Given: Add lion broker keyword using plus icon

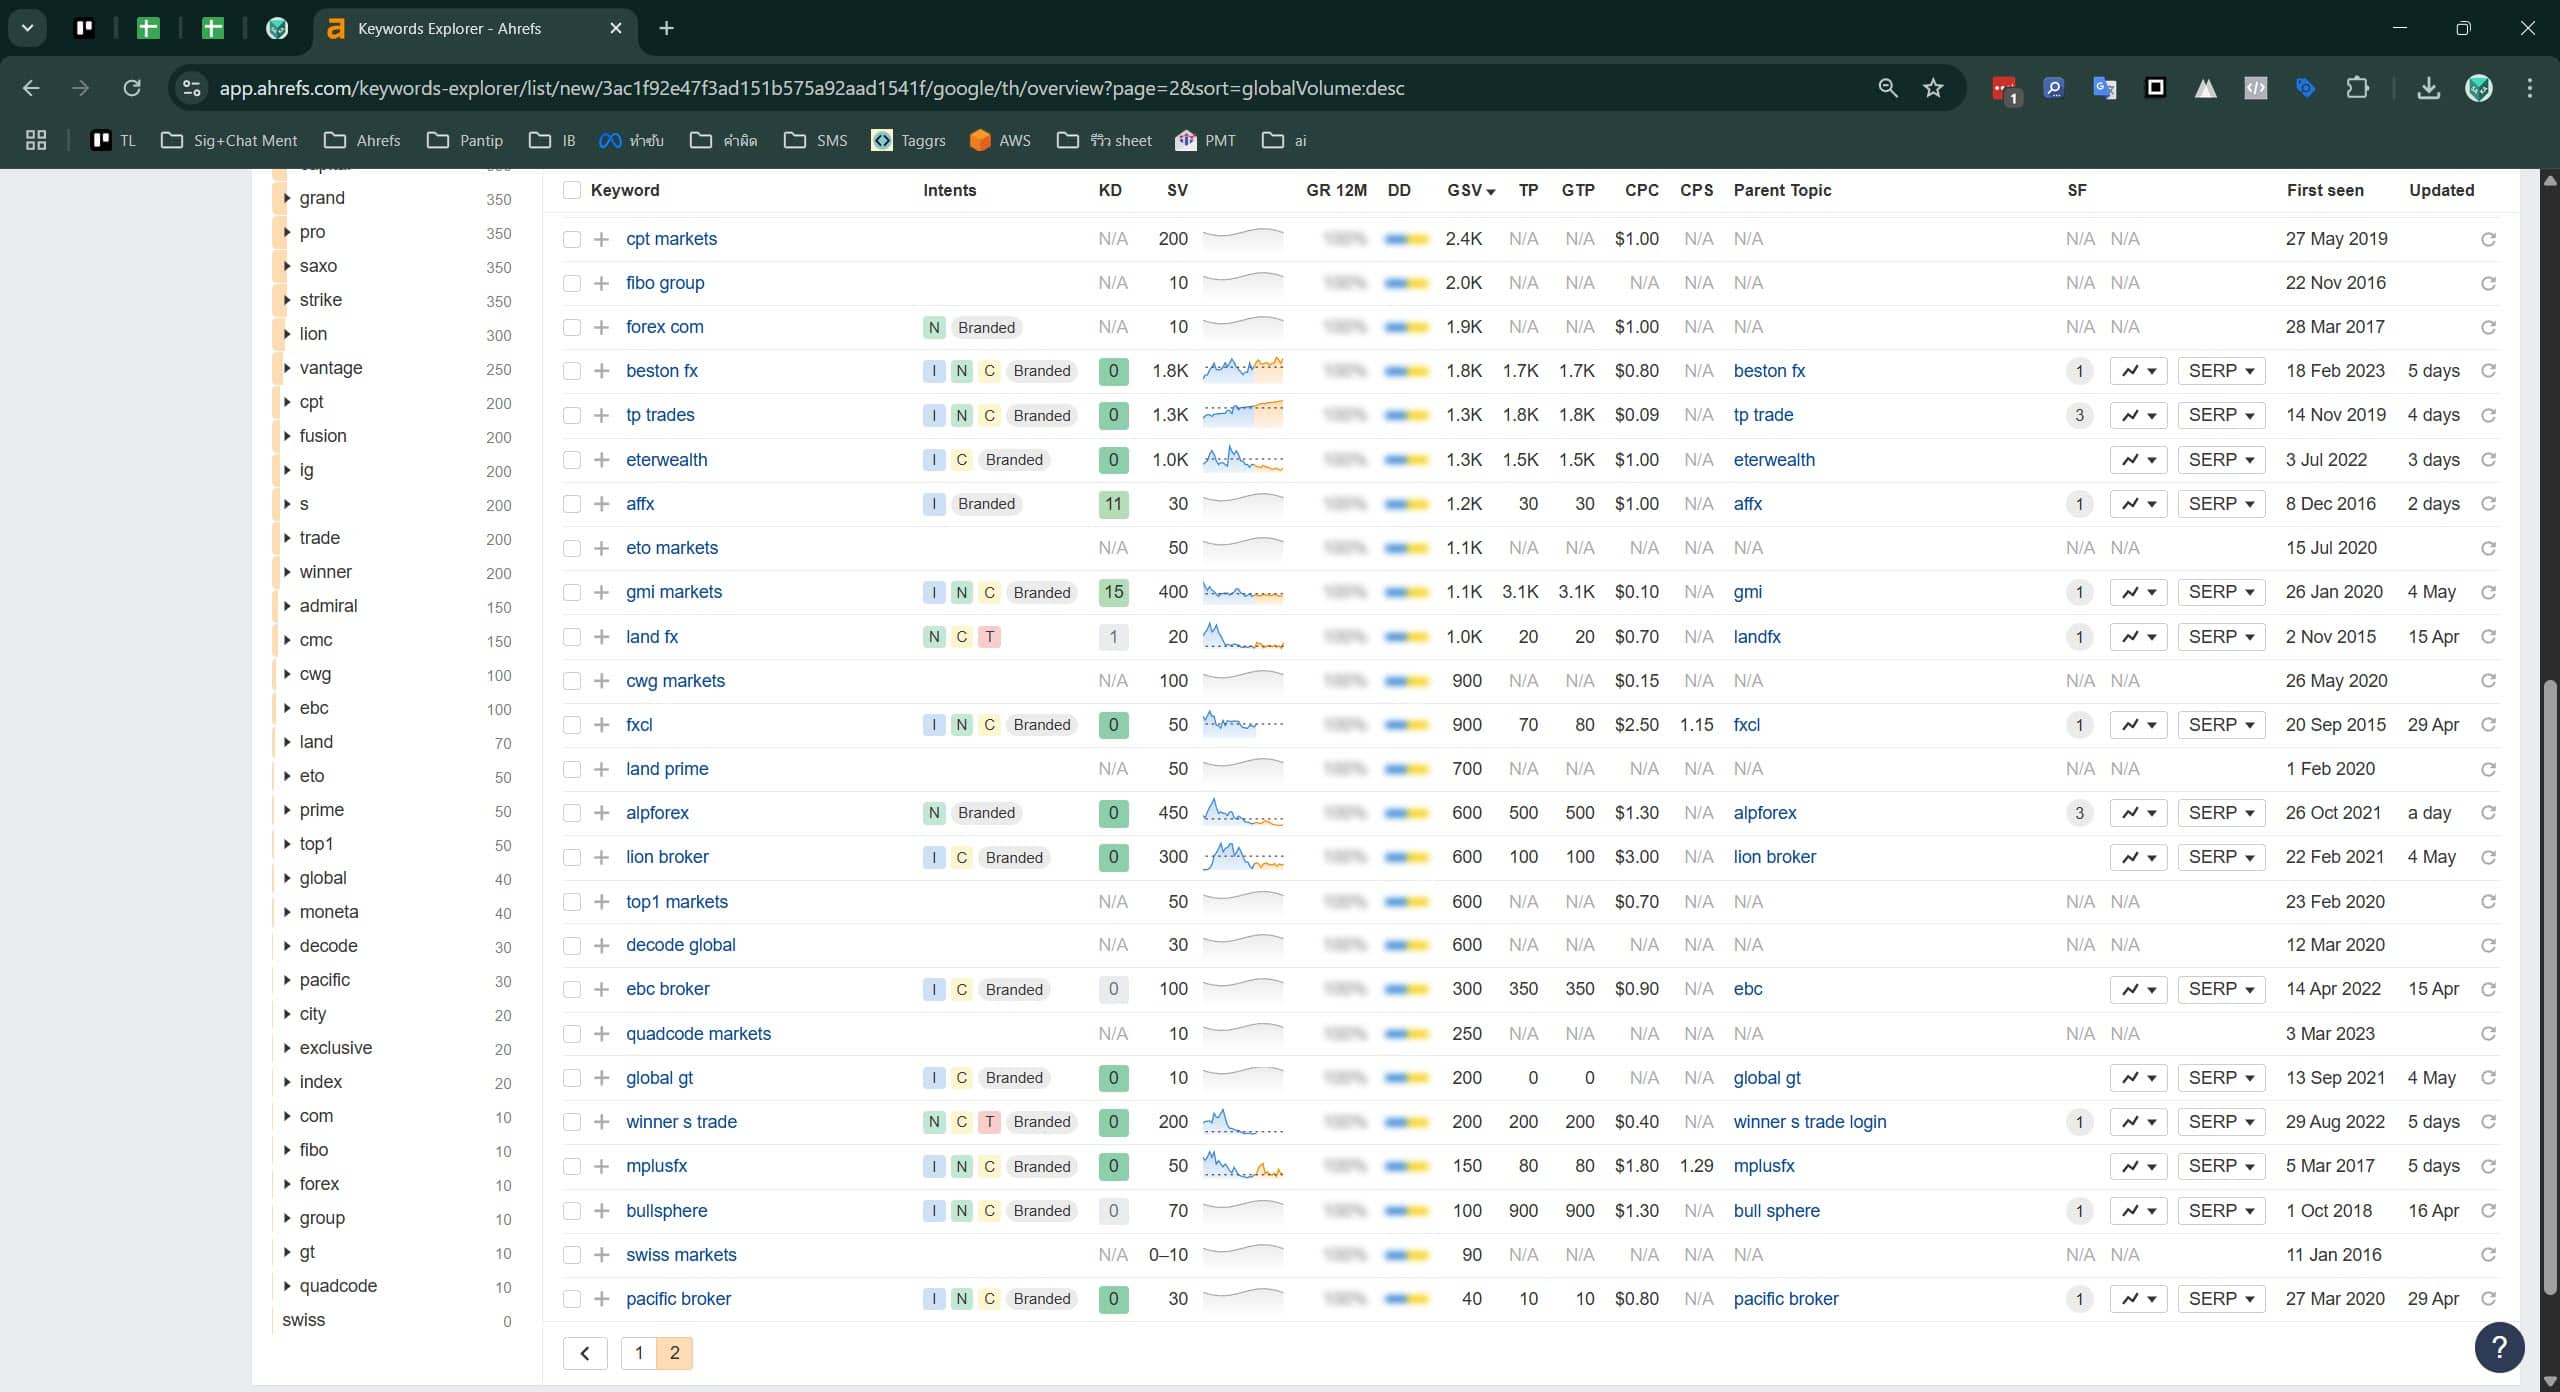Looking at the screenshot, I should coord(601,857).
